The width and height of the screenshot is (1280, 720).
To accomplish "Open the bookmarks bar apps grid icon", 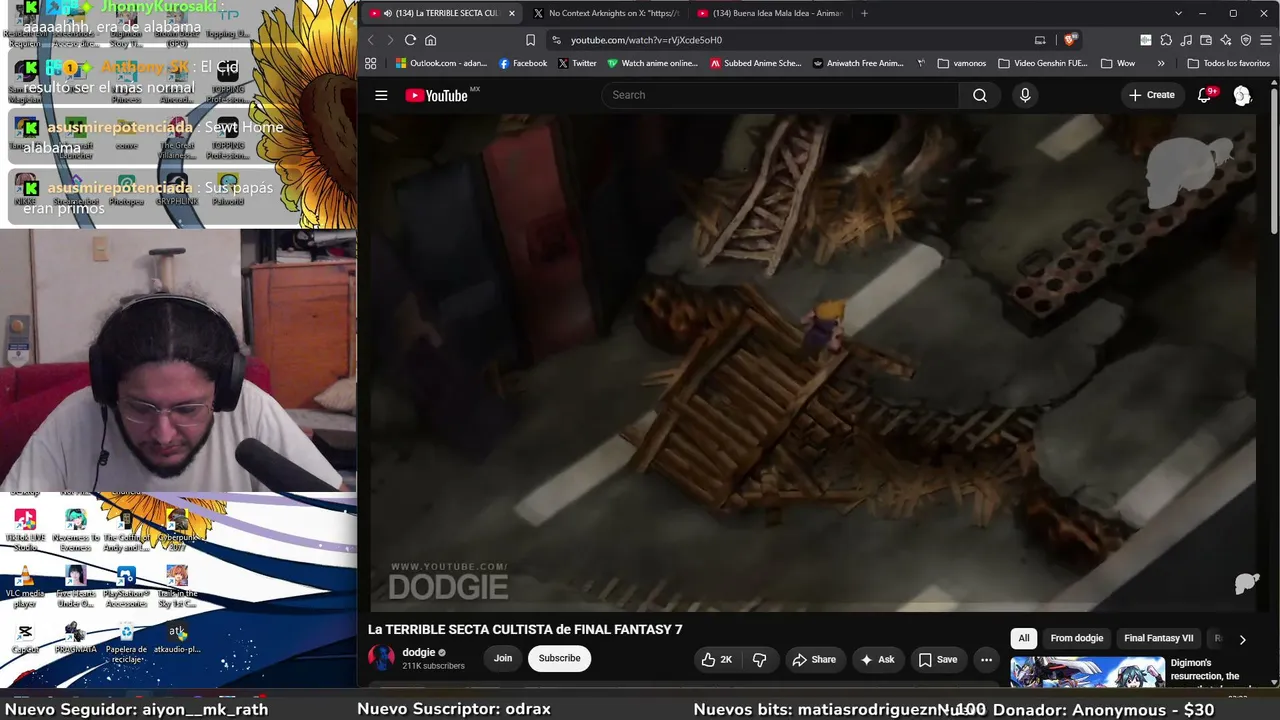I will [370, 63].
